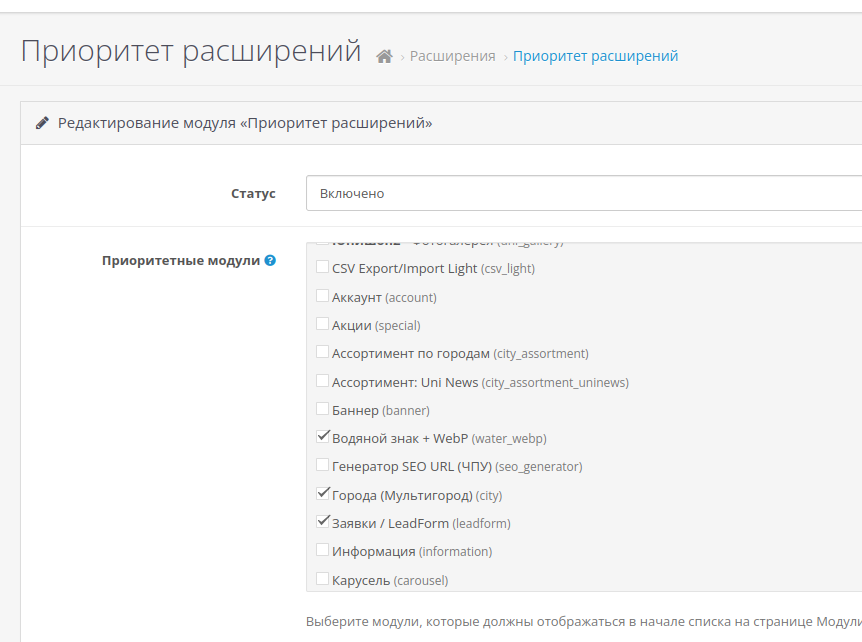The width and height of the screenshot is (862, 642).
Task: Open the Расширения breadcrumb link
Action: (x=452, y=56)
